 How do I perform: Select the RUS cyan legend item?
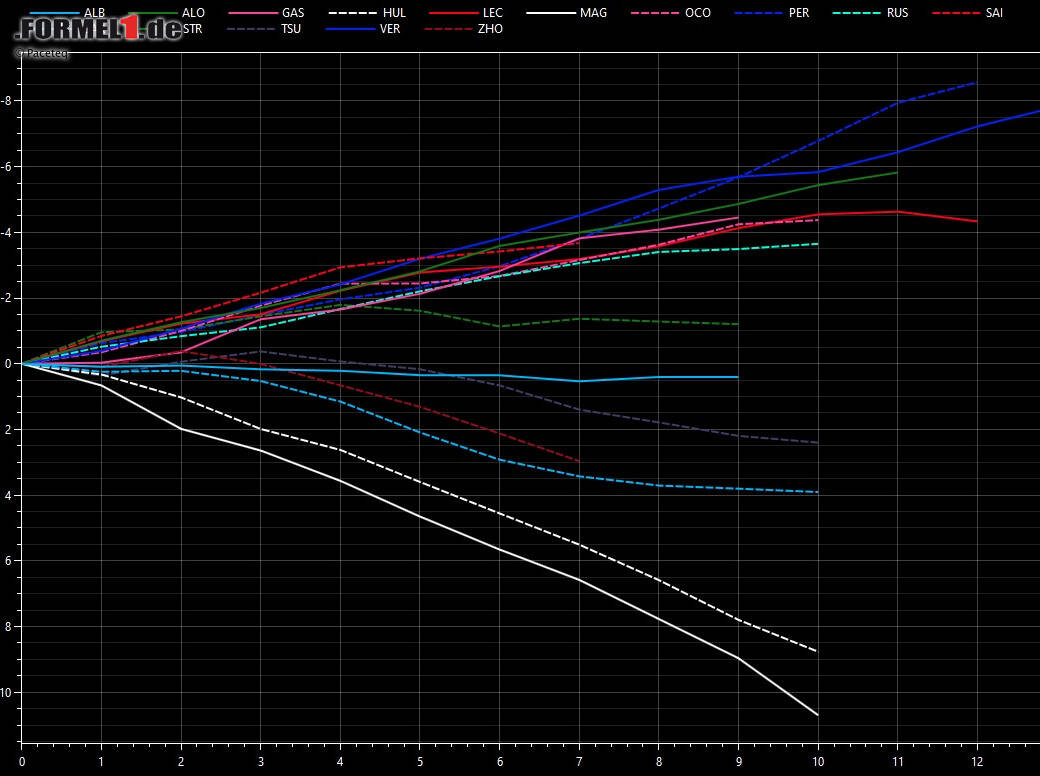click(x=871, y=13)
